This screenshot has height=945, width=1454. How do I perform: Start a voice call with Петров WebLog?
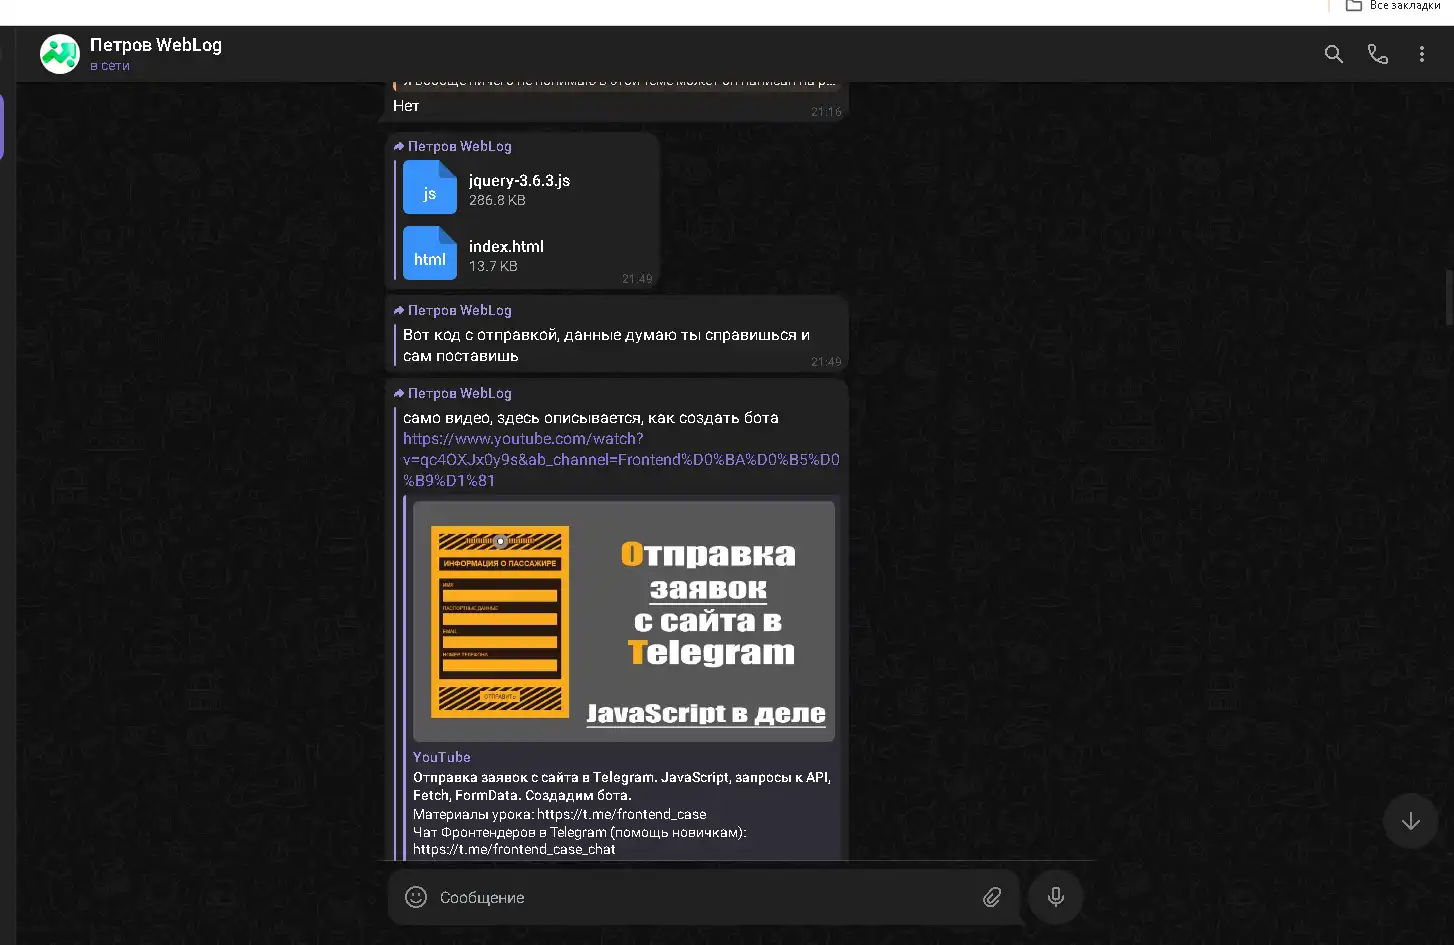(1378, 54)
